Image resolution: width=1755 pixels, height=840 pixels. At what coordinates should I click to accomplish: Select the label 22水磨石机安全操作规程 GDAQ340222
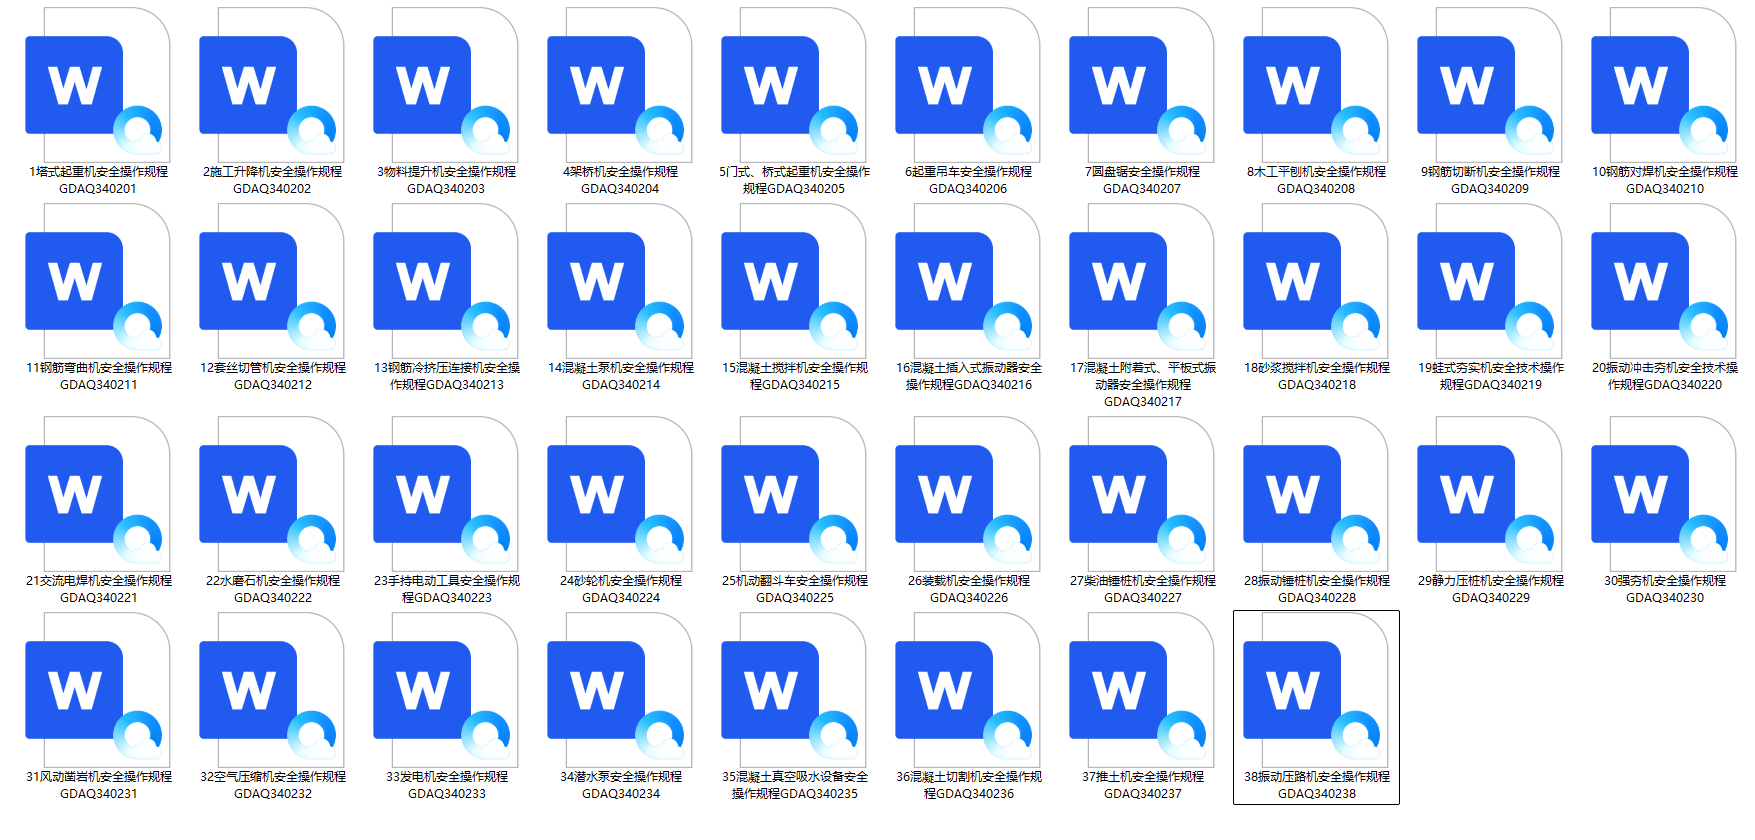point(273,589)
